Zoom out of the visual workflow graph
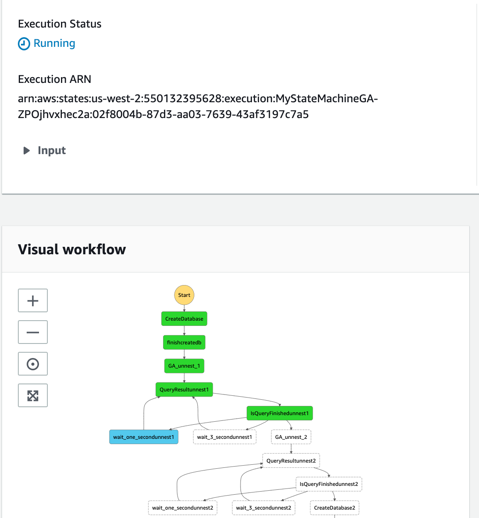Viewport: 479px width, 518px height. click(33, 332)
